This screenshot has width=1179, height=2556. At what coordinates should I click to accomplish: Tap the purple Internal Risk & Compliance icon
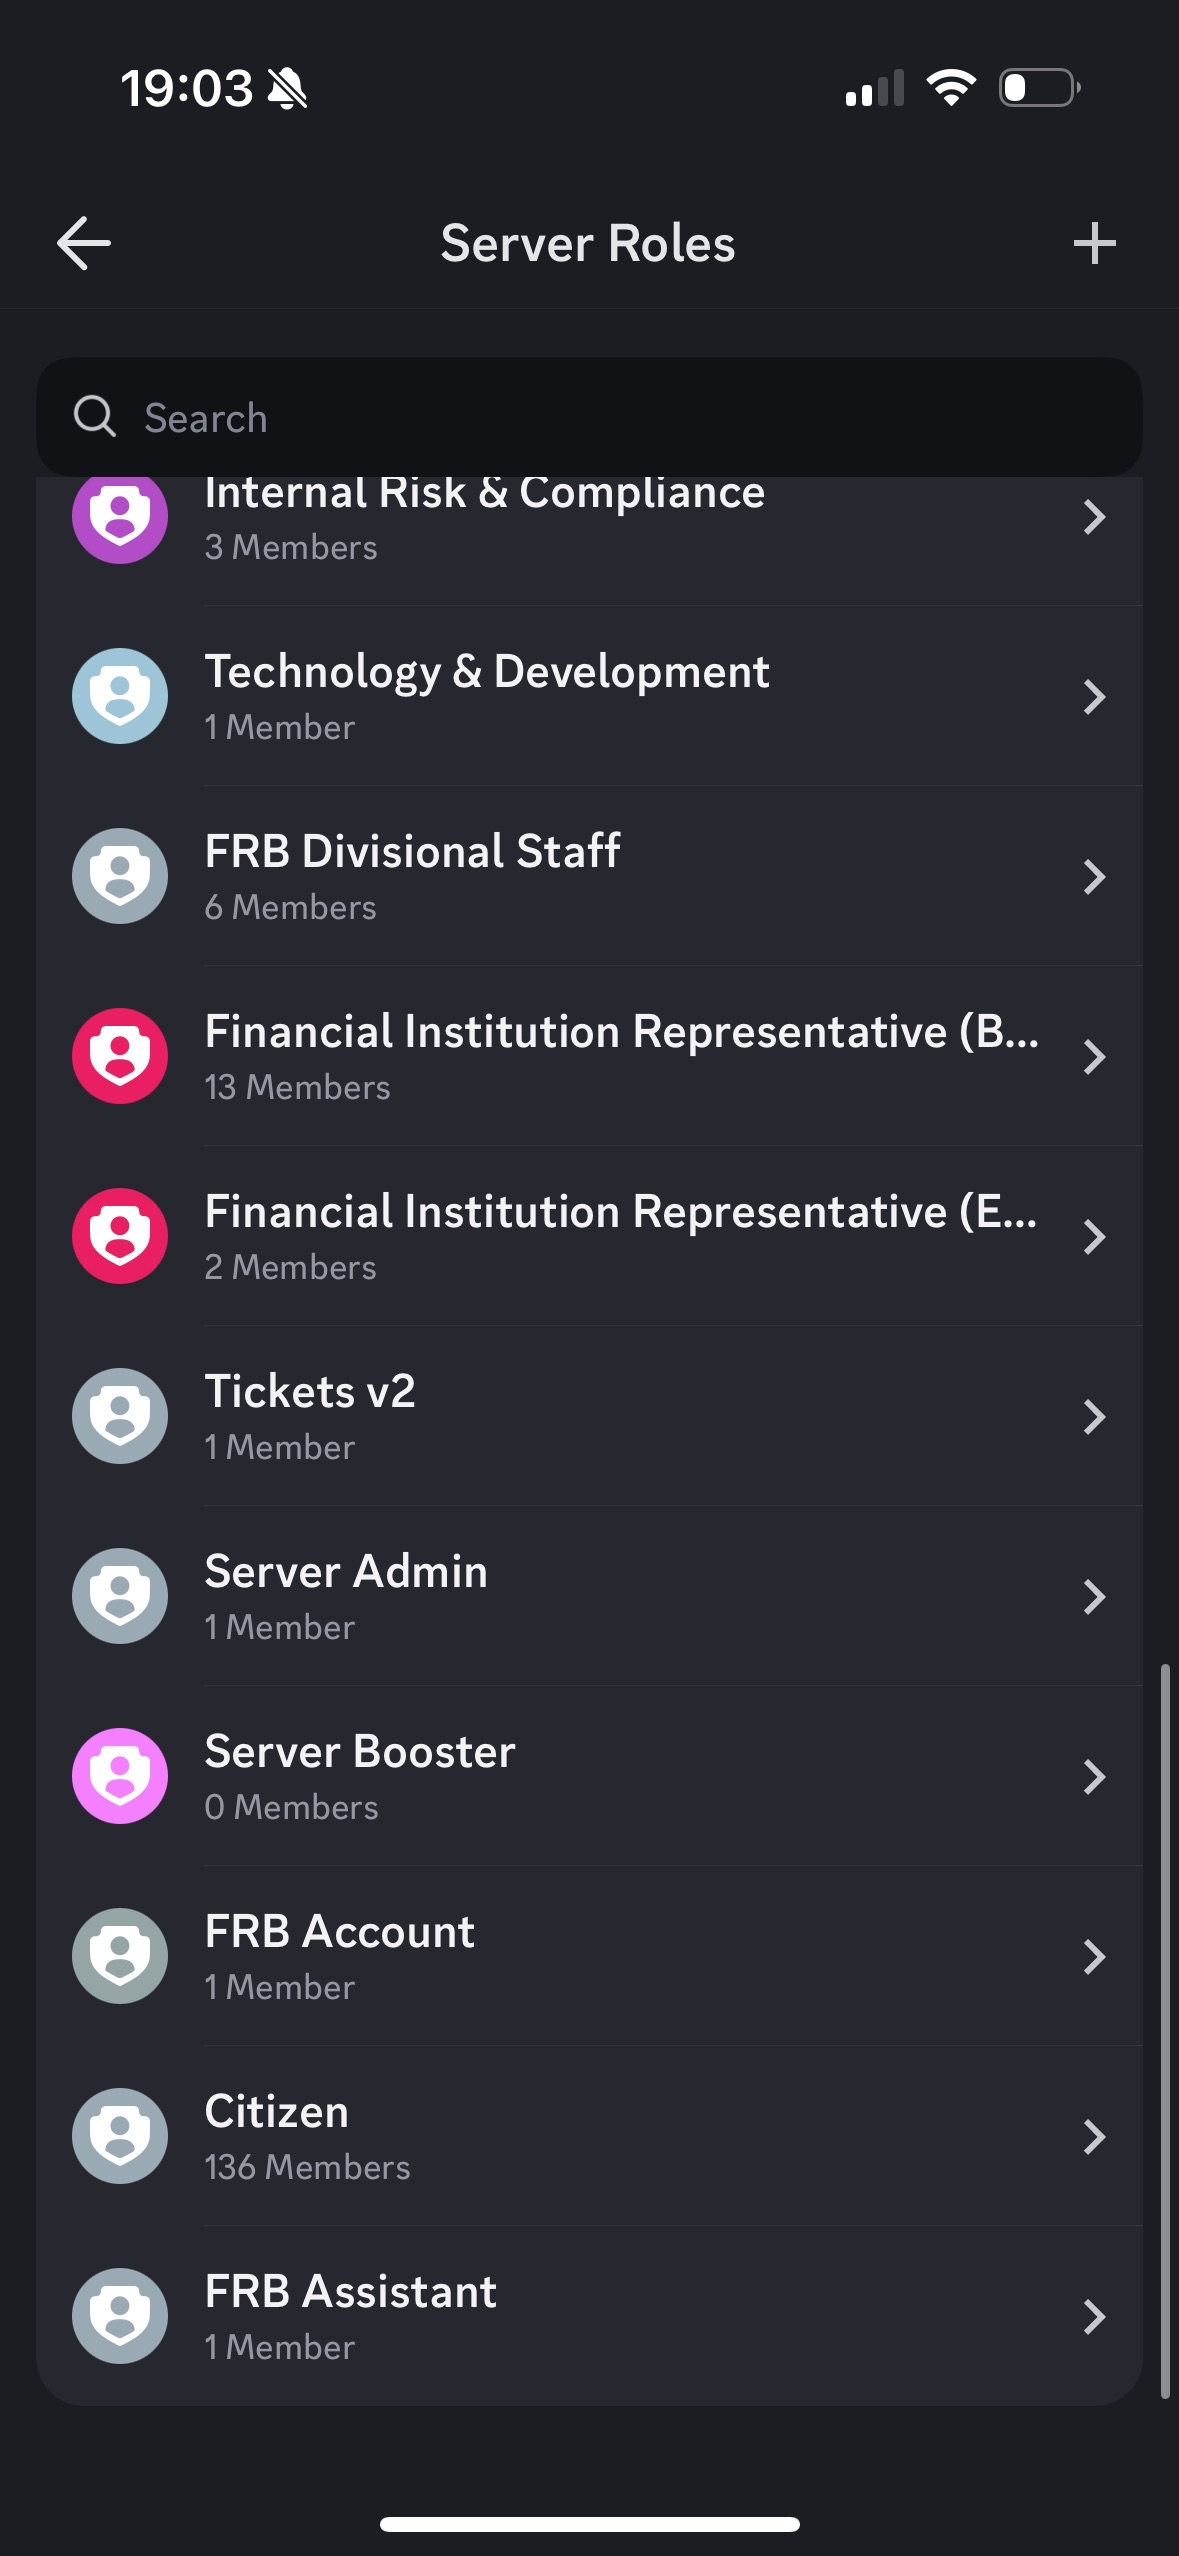pyautogui.click(x=120, y=518)
